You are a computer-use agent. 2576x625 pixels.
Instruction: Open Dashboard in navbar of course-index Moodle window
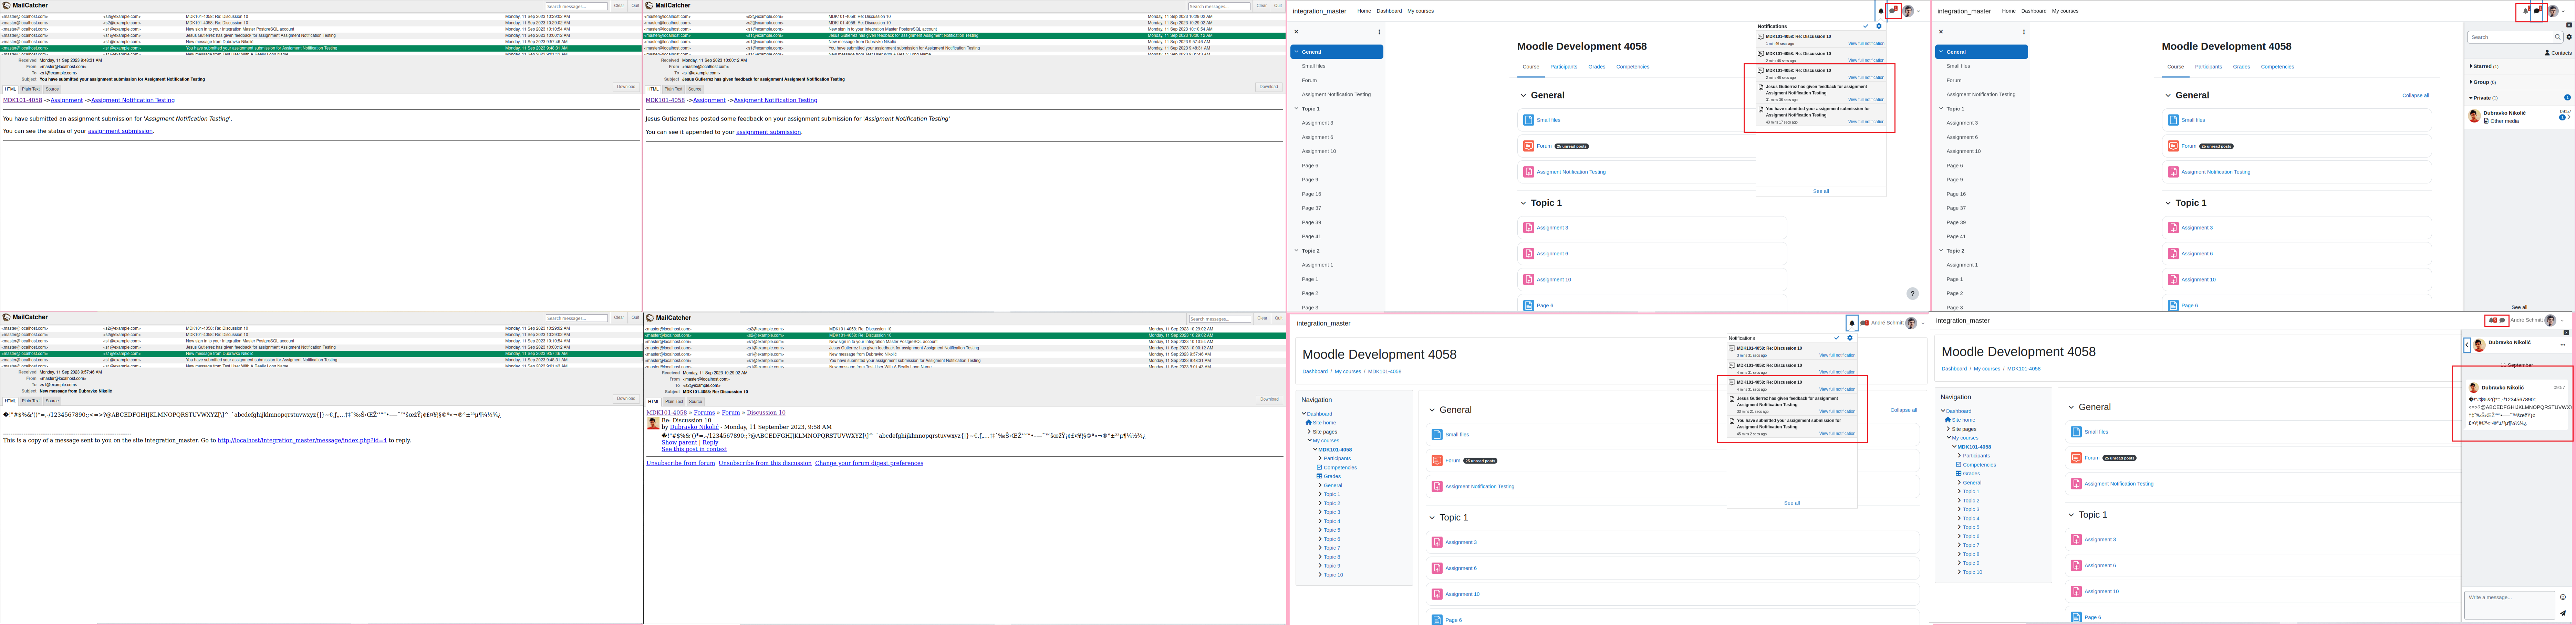[x=1389, y=11]
